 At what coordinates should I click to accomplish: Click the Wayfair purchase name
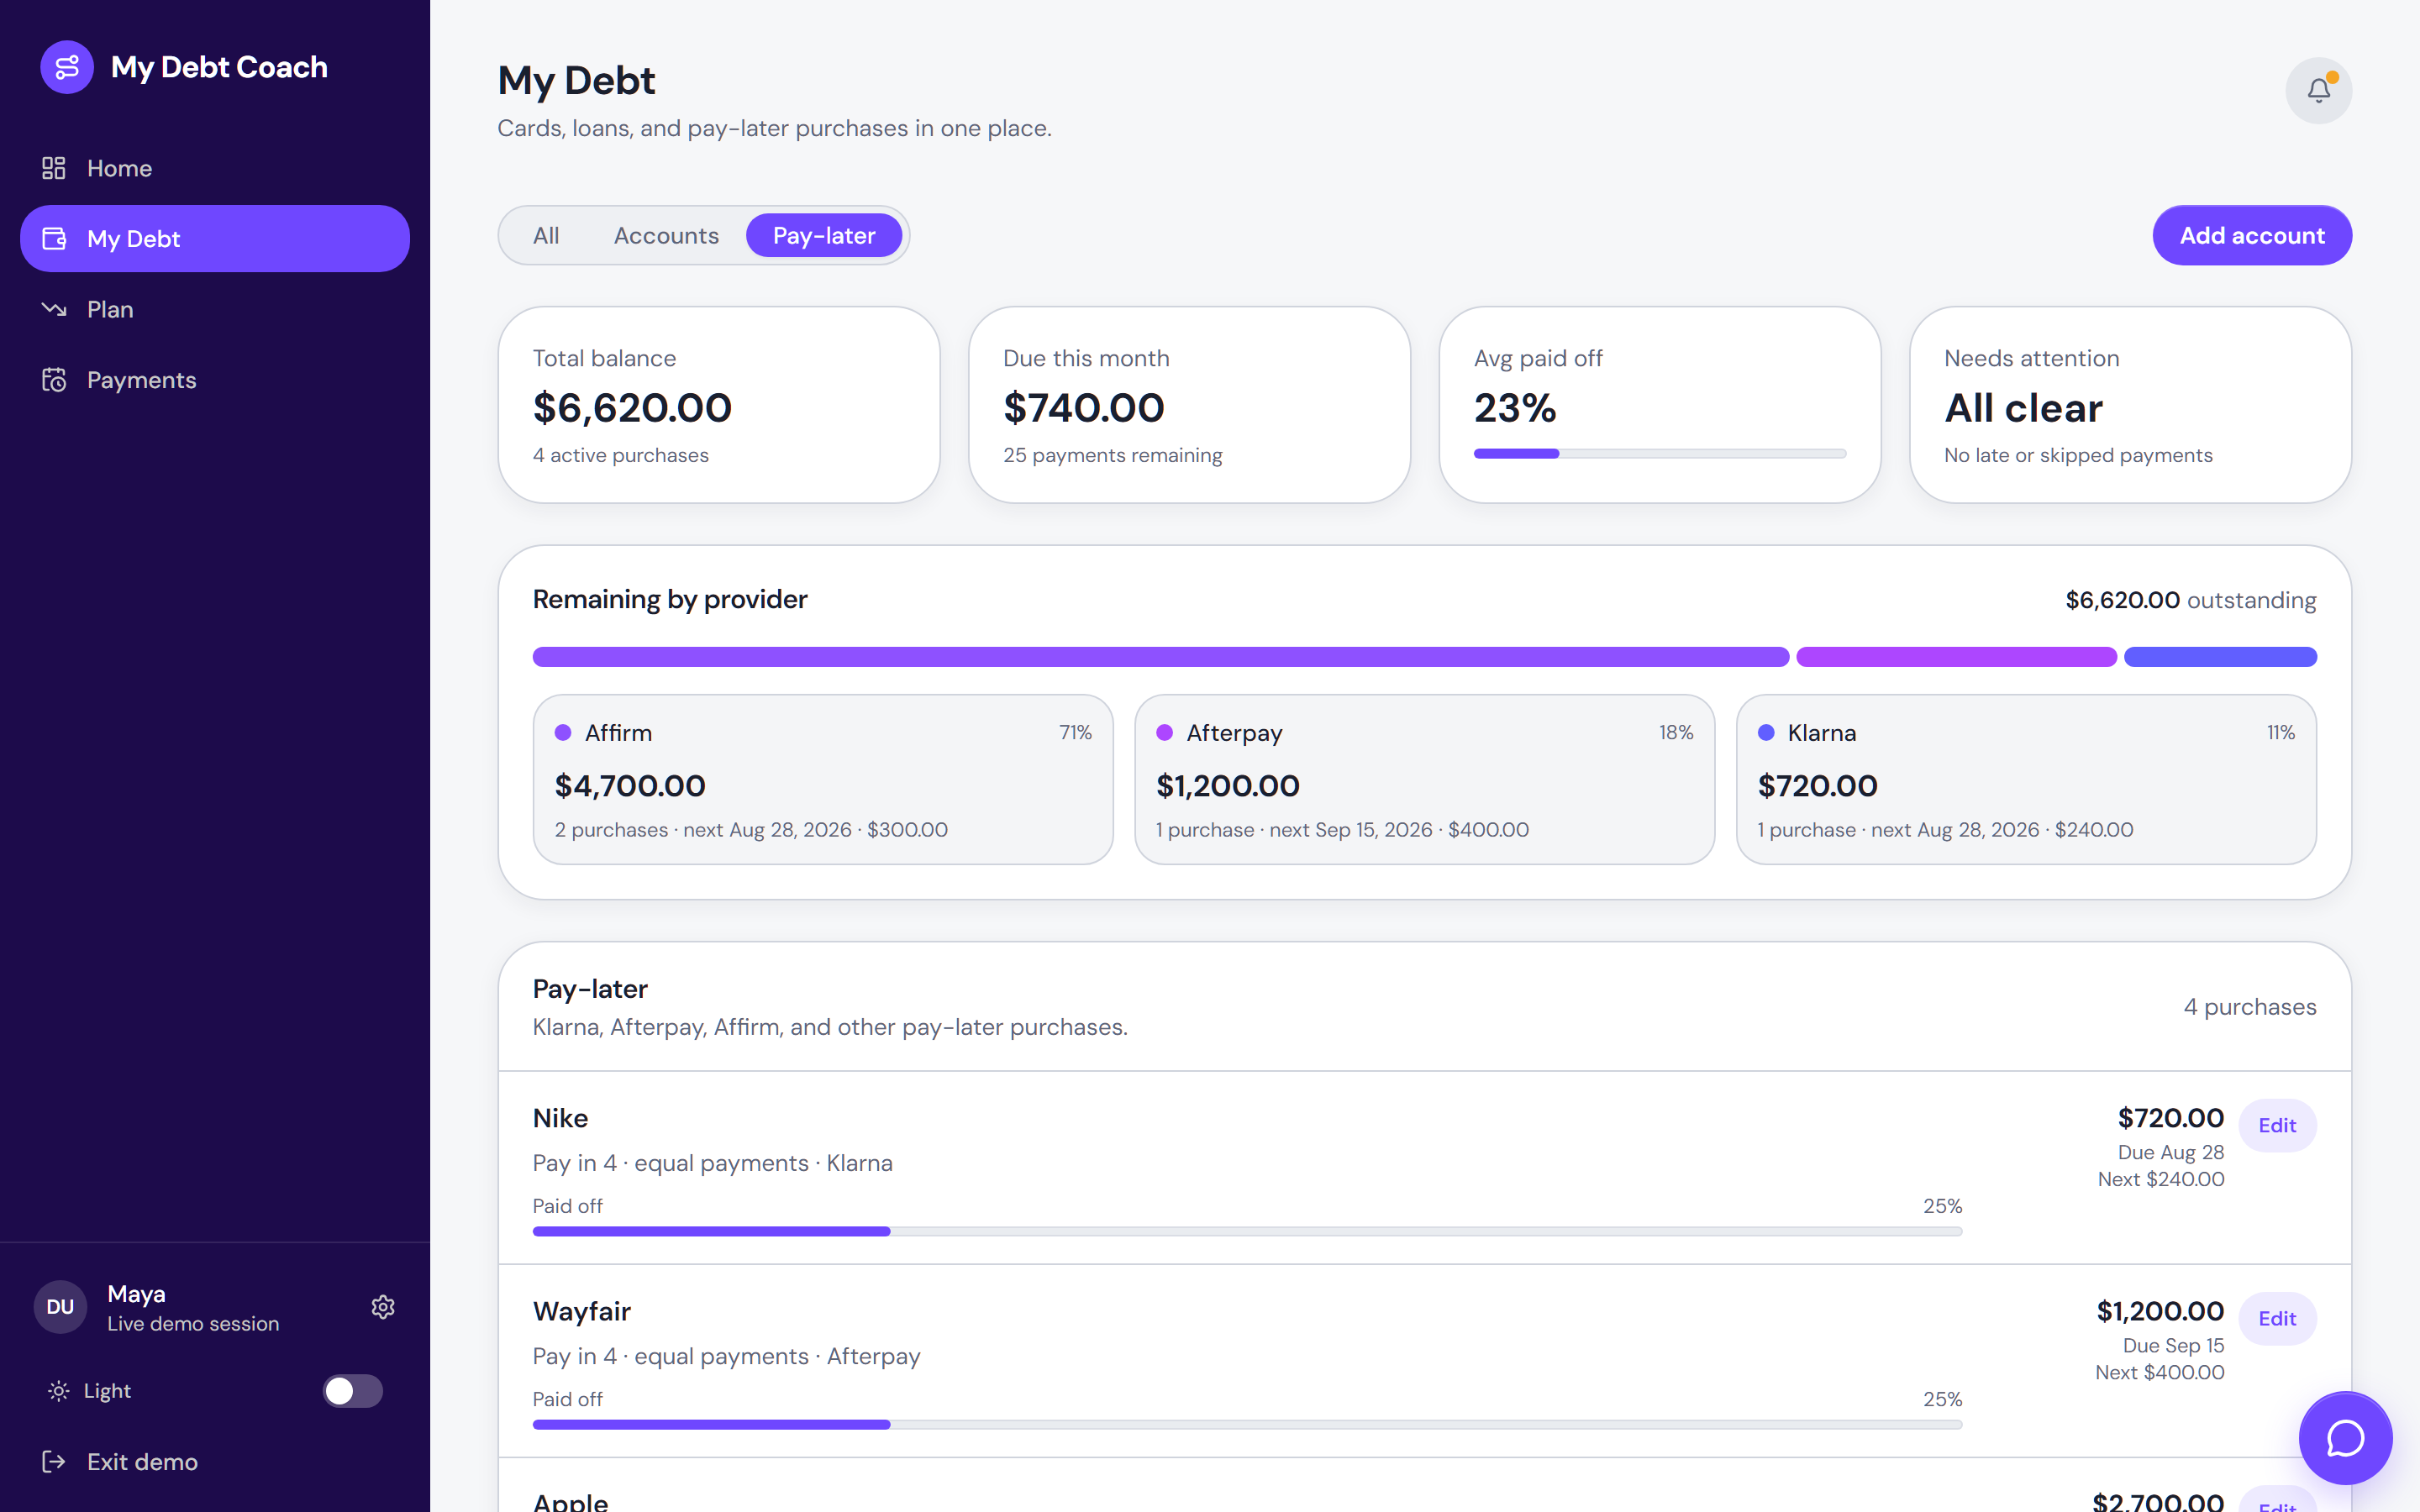click(581, 1311)
